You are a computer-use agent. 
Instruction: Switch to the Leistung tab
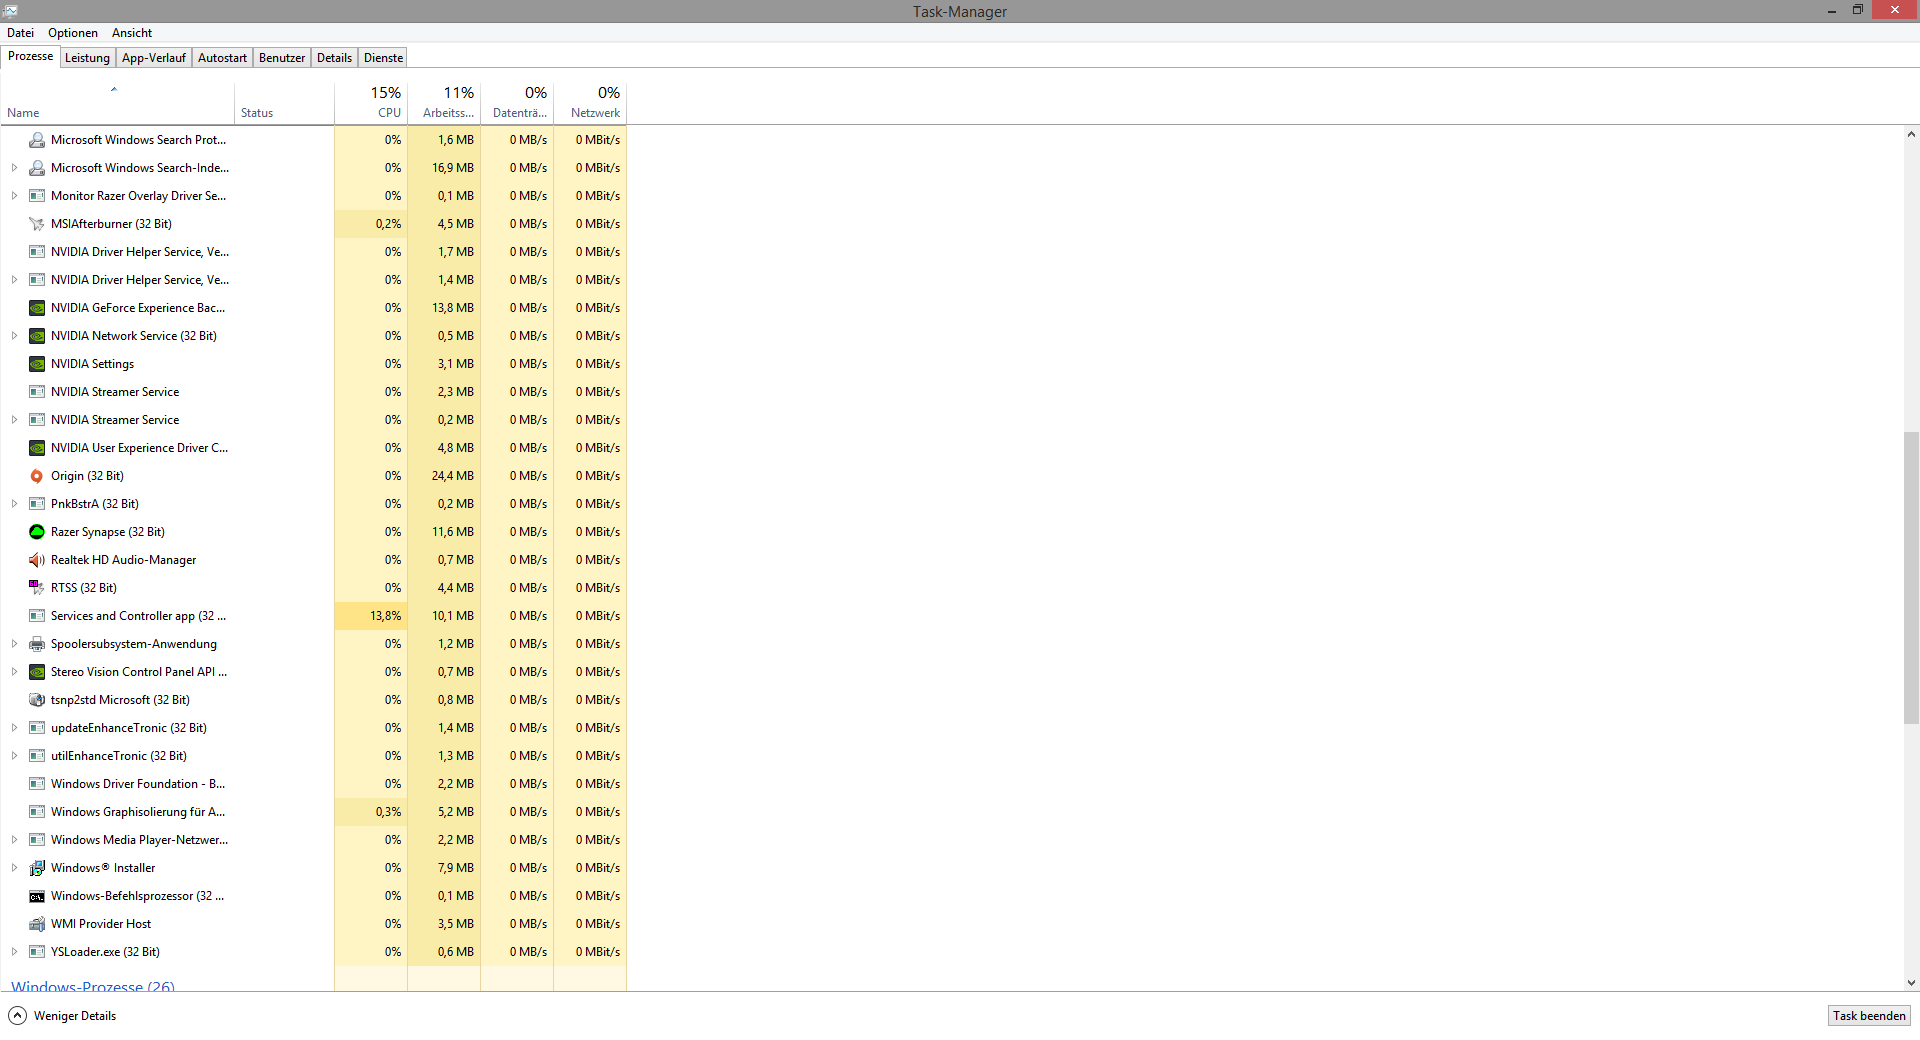(x=87, y=58)
